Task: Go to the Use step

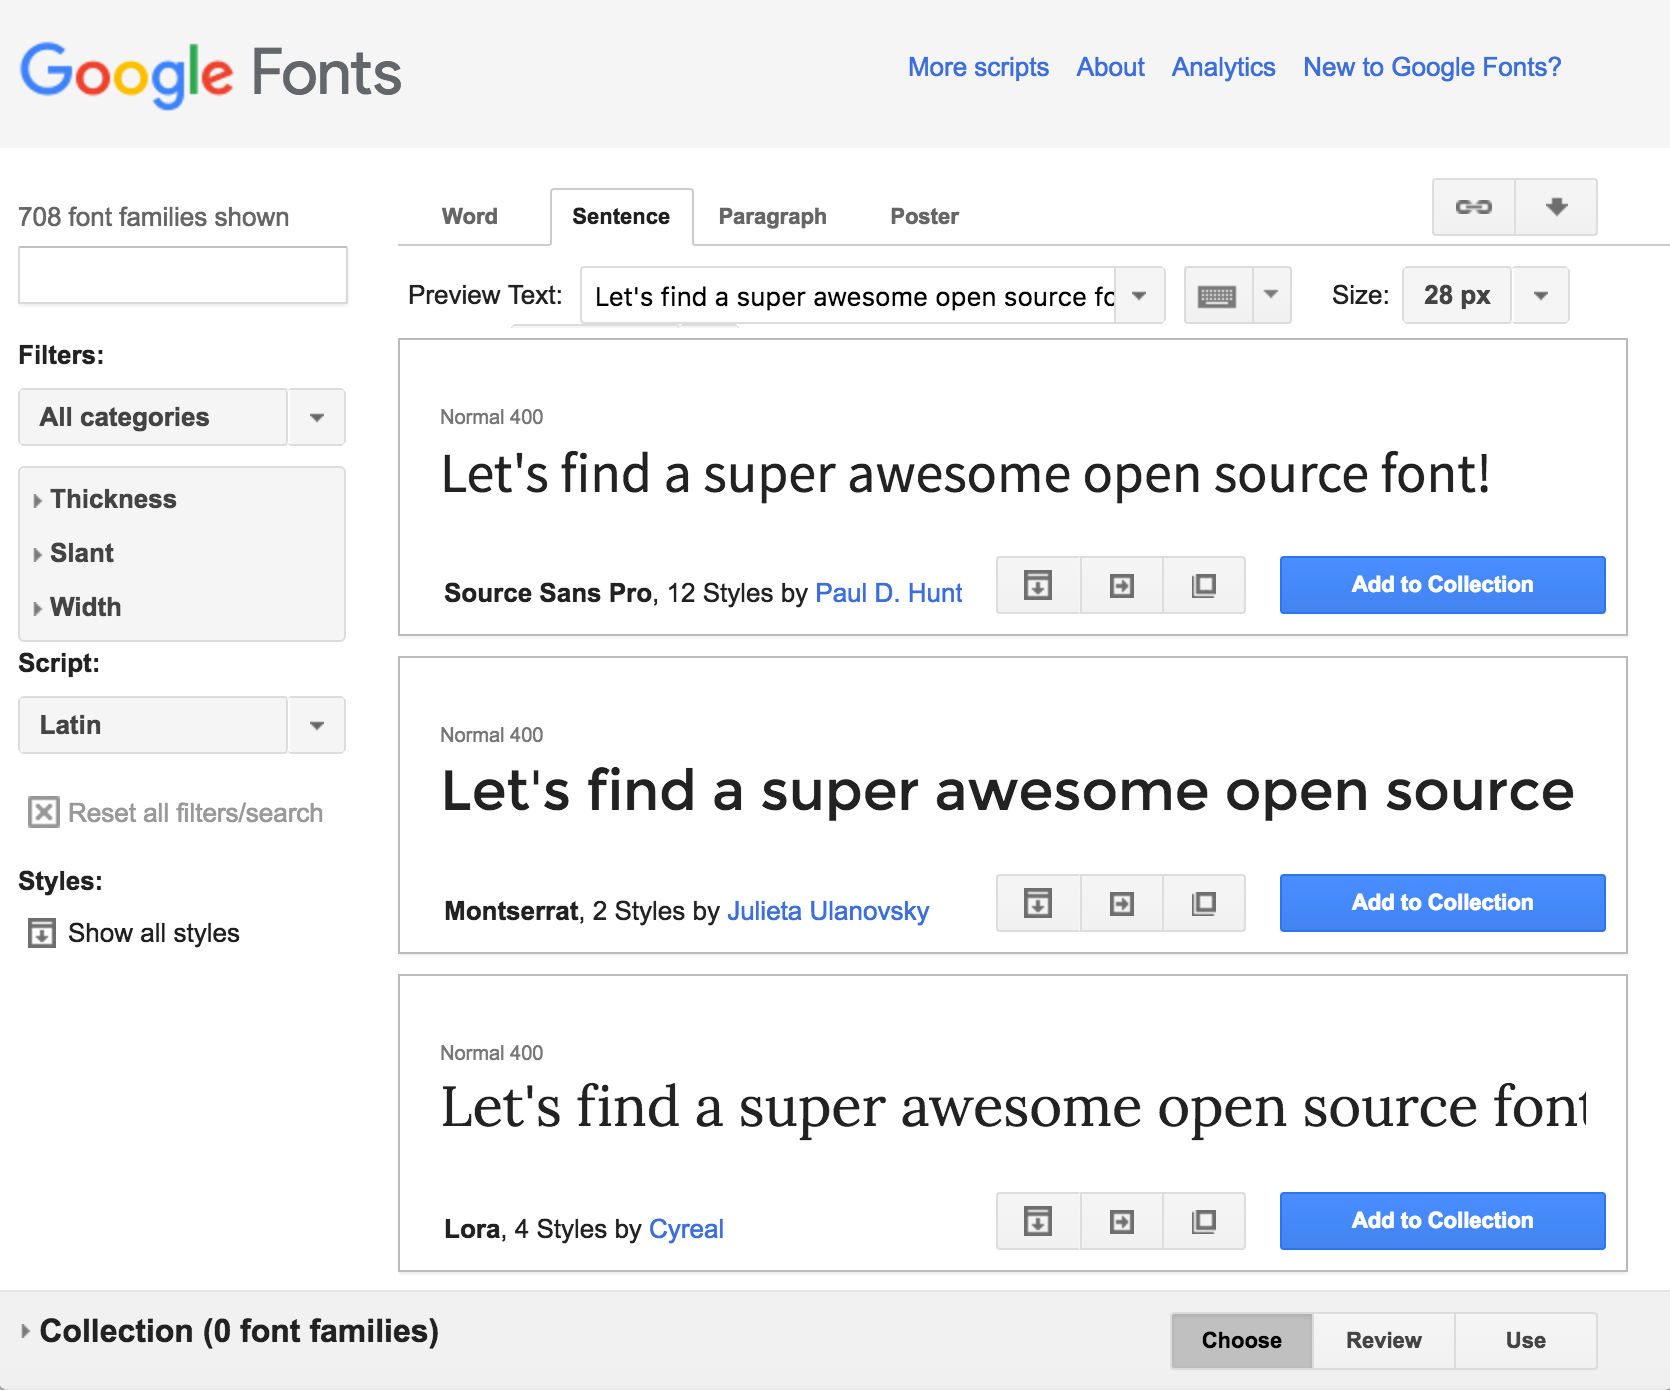Action: point(1526,1340)
